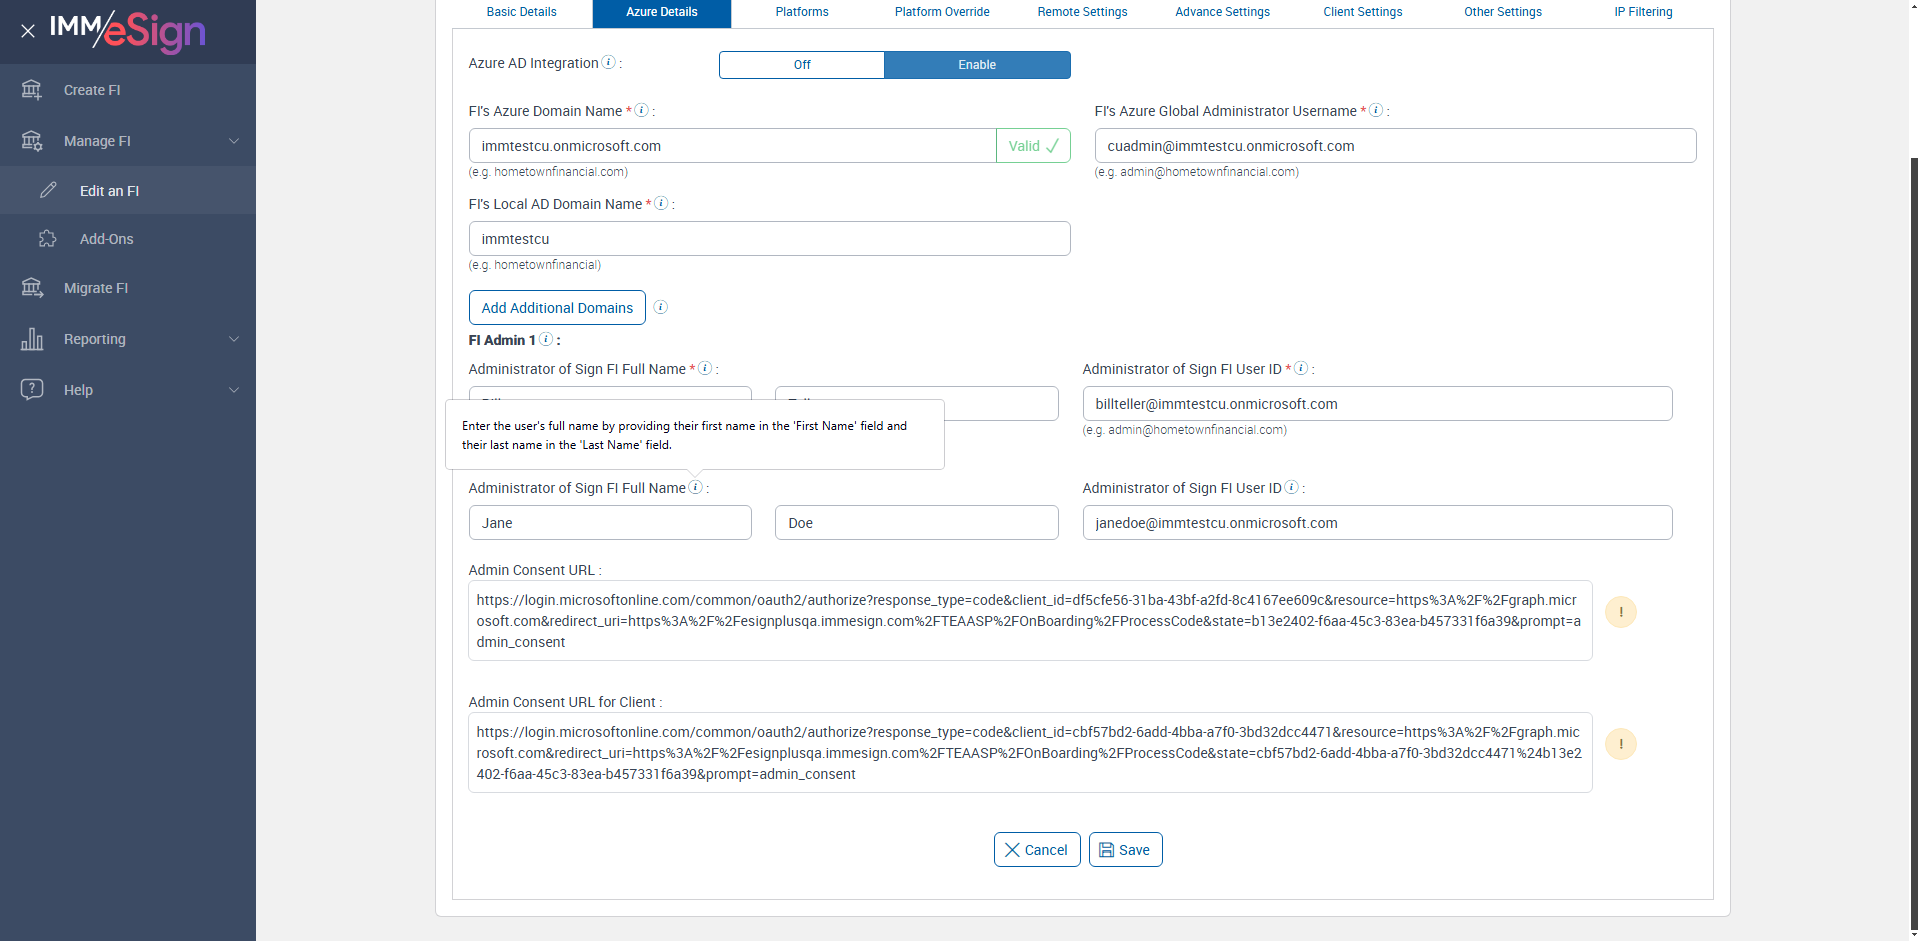Click info icon beside second Sign FI User ID
The height and width of the screenshot is (941, 1920).
(x=1292, y=487)
